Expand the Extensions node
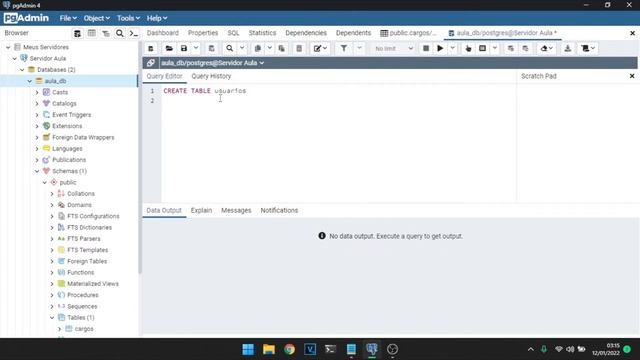 (x=37, y=126)
